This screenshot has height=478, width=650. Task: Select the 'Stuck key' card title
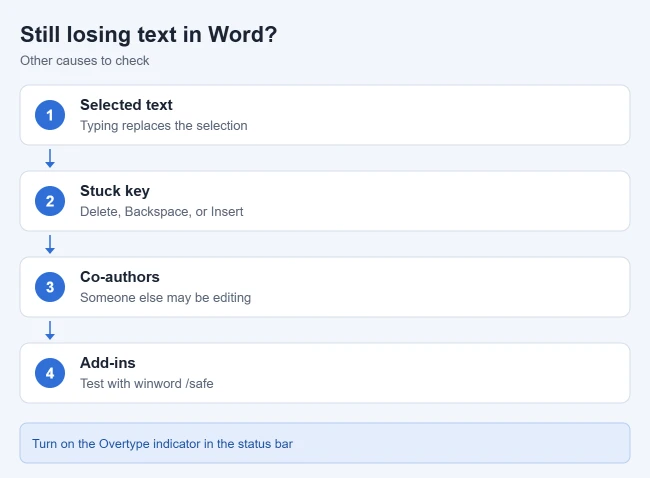(x=115, y=191)
